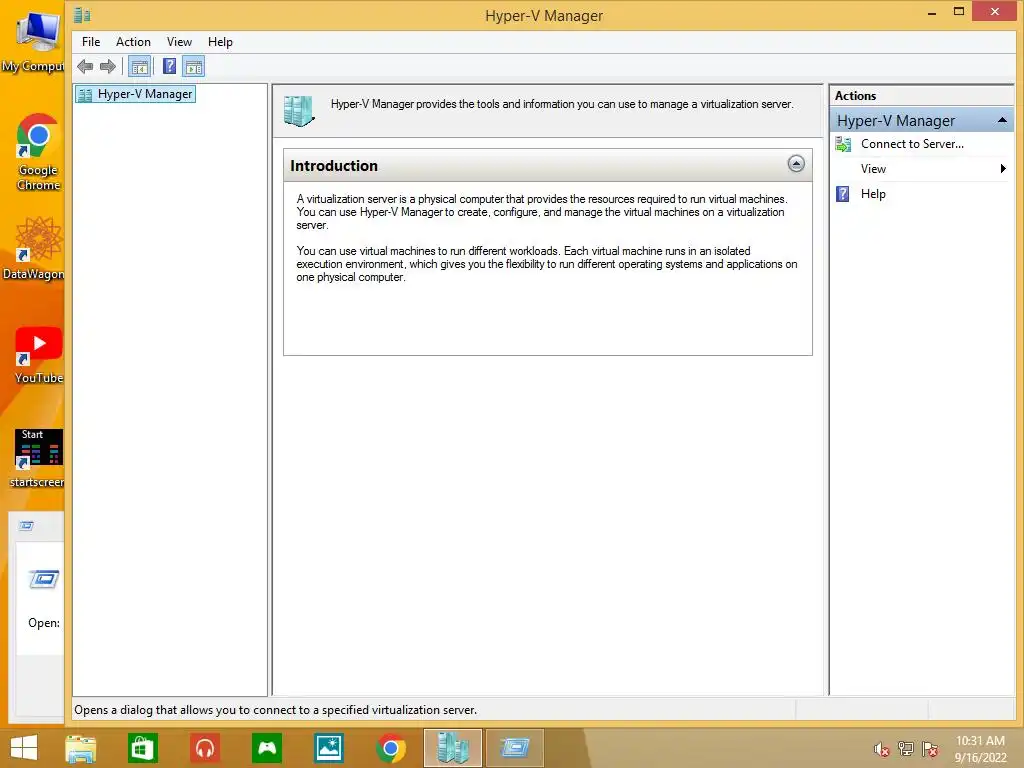Click the Actions pane header
The image size is (1024, 768).
921,95
